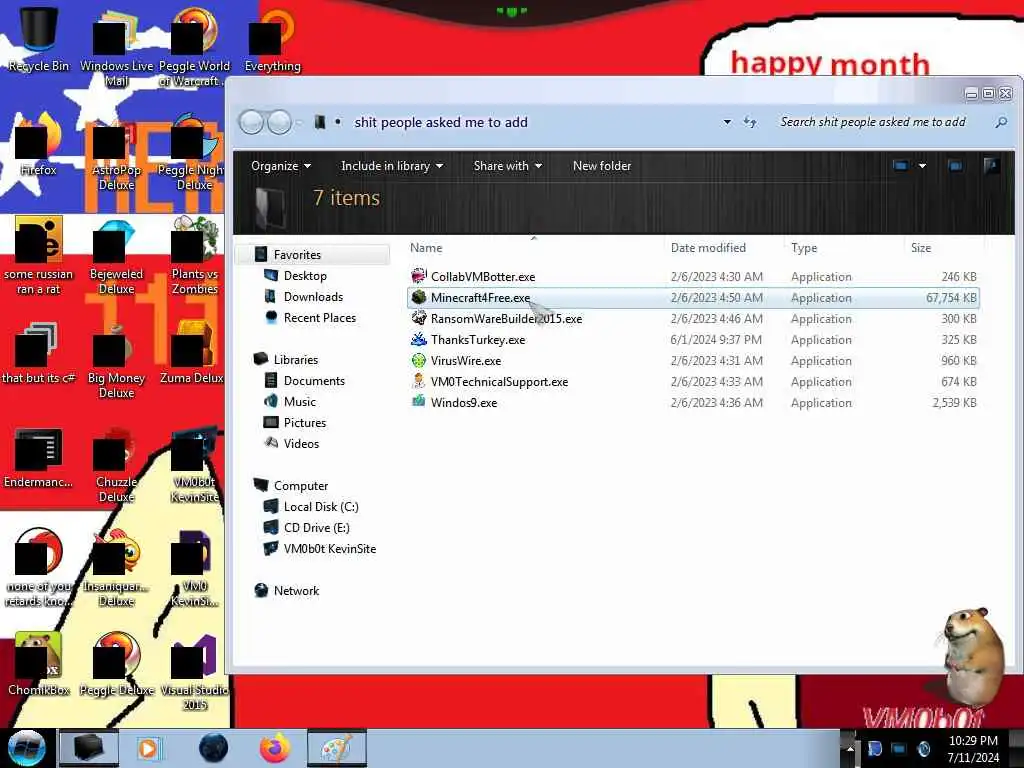Open AstroPop Deluxe desktop icon
The width and height of the screenshot is (1024, 768).
(x=116, y=153)
